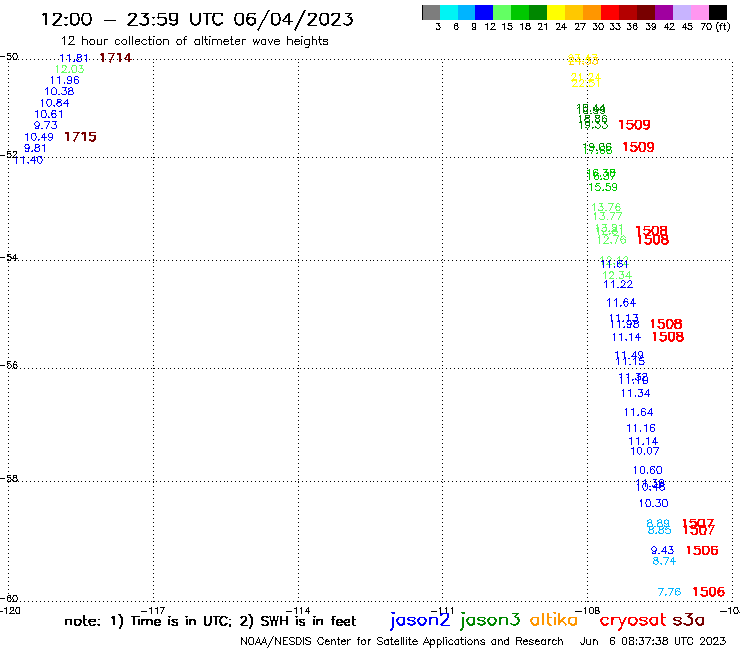Click the value 11.40 near latitude -52
This screenshot has width=740, height=650.
coord(28,160)
